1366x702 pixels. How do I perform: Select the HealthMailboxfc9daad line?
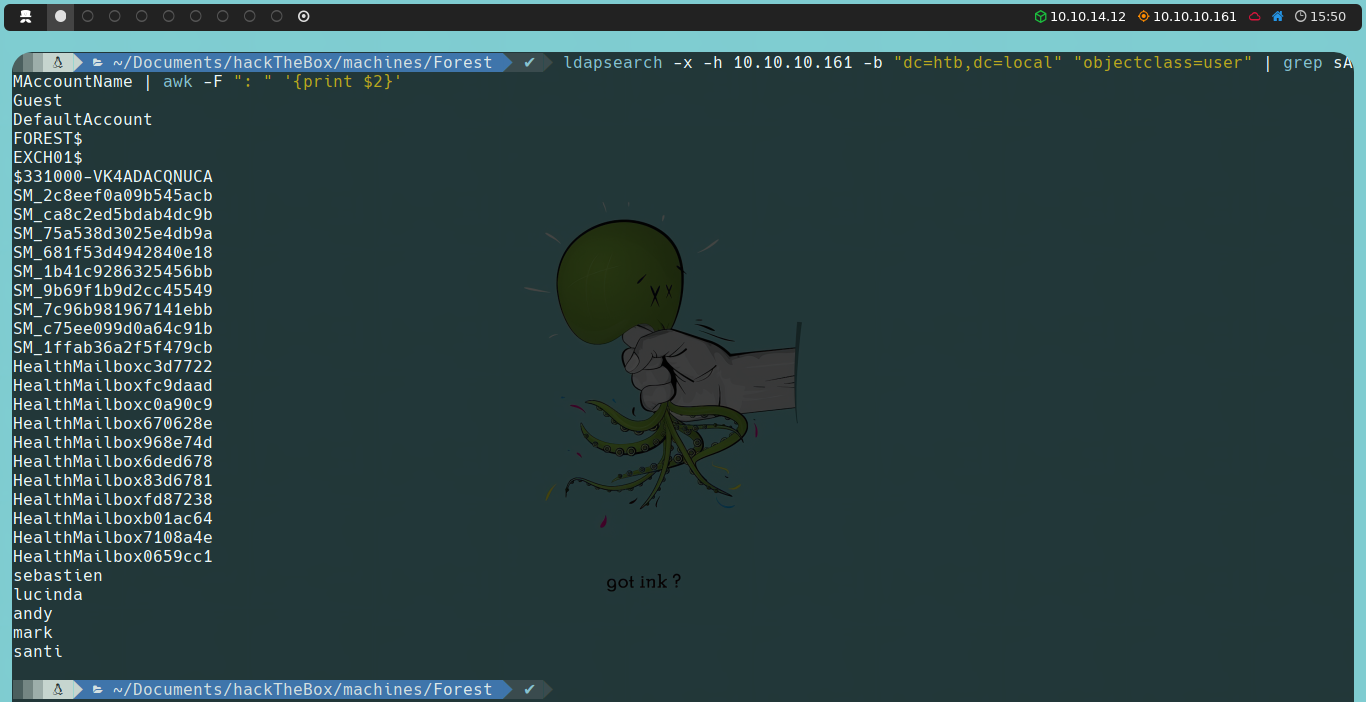click(x=113, y=385)
